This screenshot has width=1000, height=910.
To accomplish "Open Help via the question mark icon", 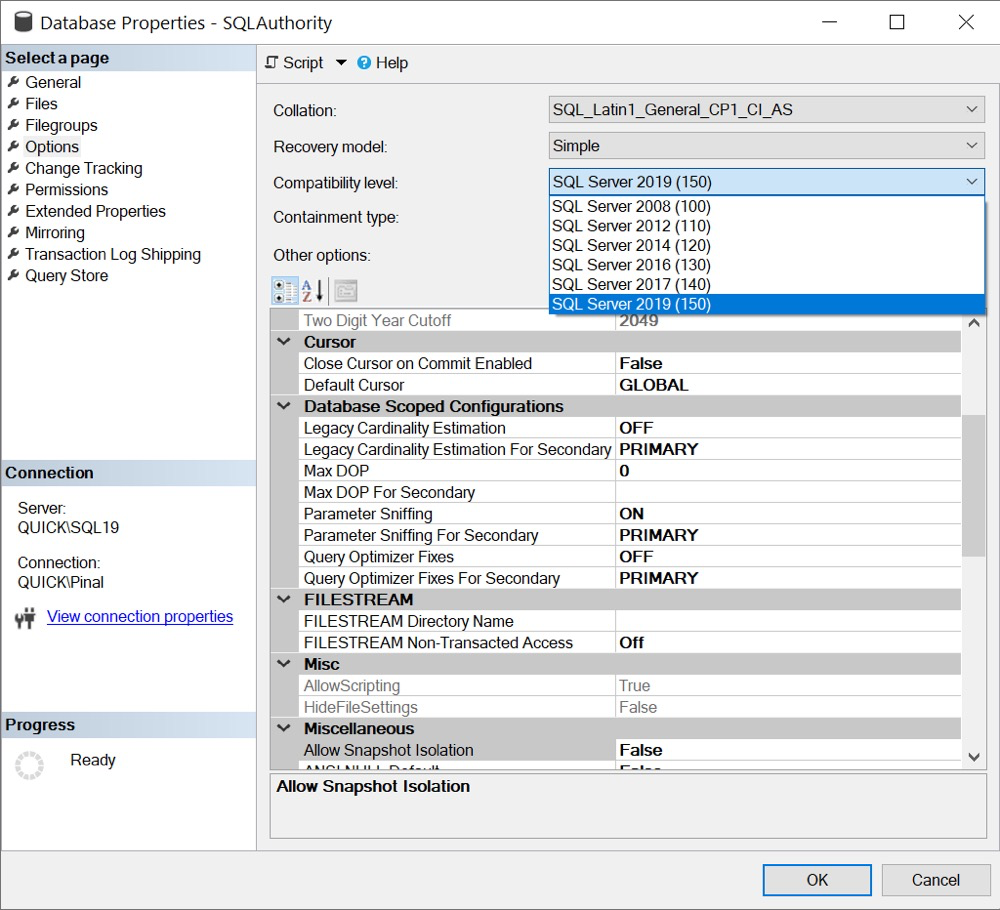I will 364,63.
